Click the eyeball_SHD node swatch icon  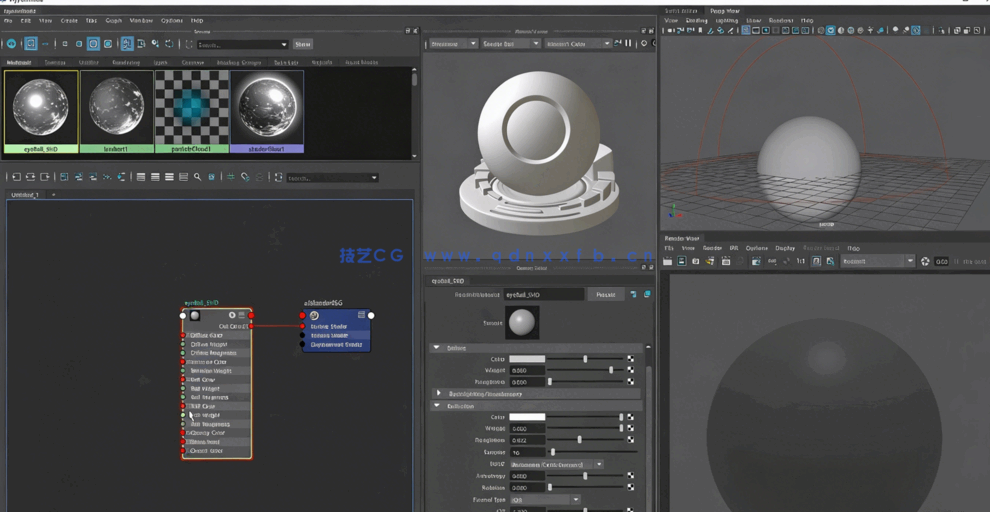[x=195, y=316]
